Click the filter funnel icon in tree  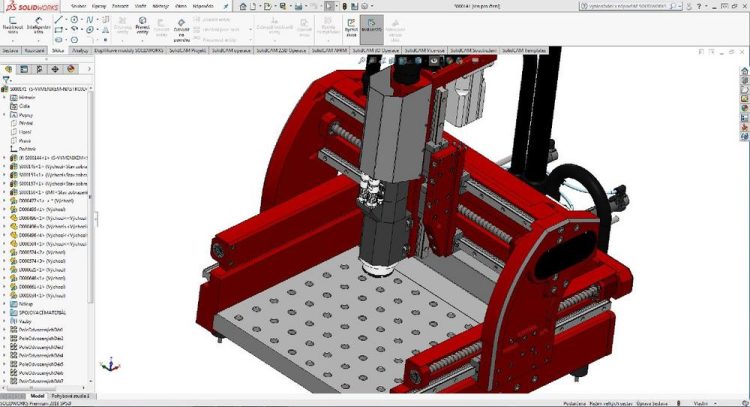(x=6, y=79)
